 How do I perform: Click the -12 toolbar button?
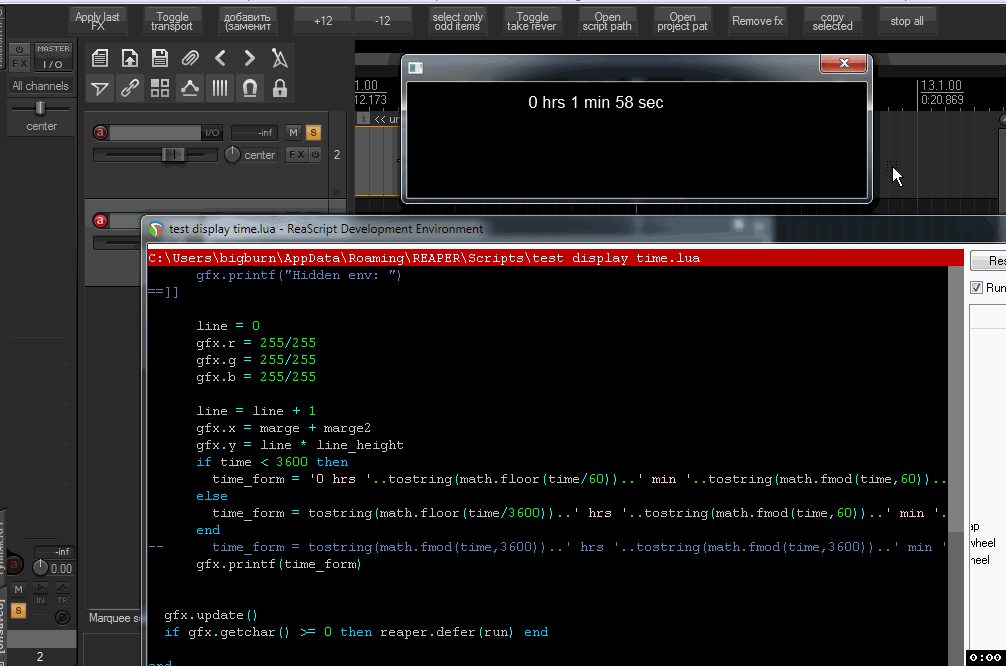point(382,21)
